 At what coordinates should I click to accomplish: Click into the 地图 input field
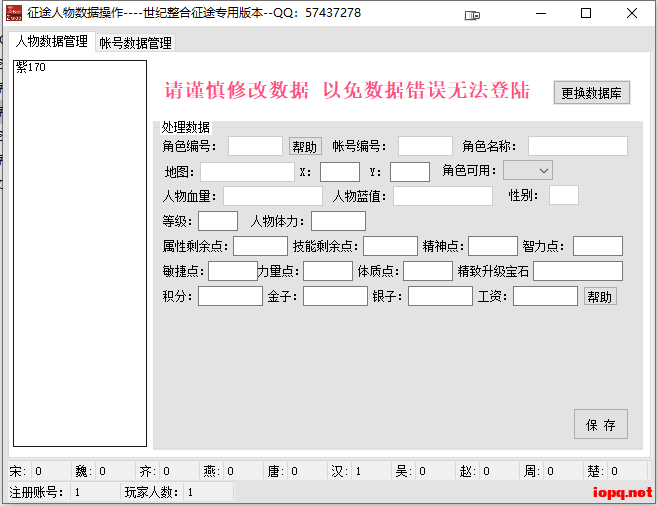(247, 172)
